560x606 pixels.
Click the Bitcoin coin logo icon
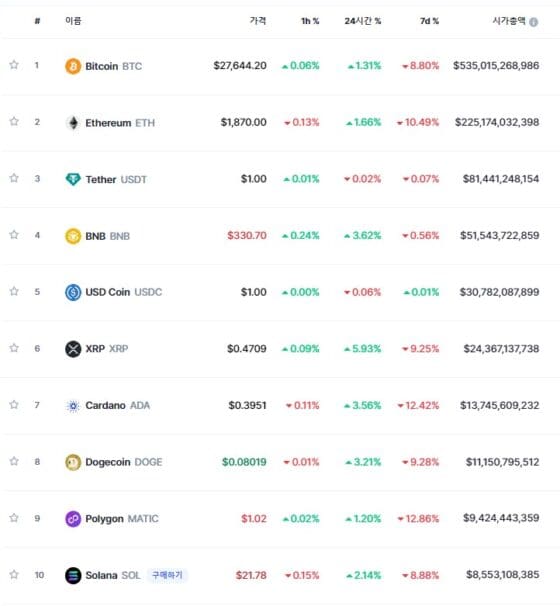[73, 66]
